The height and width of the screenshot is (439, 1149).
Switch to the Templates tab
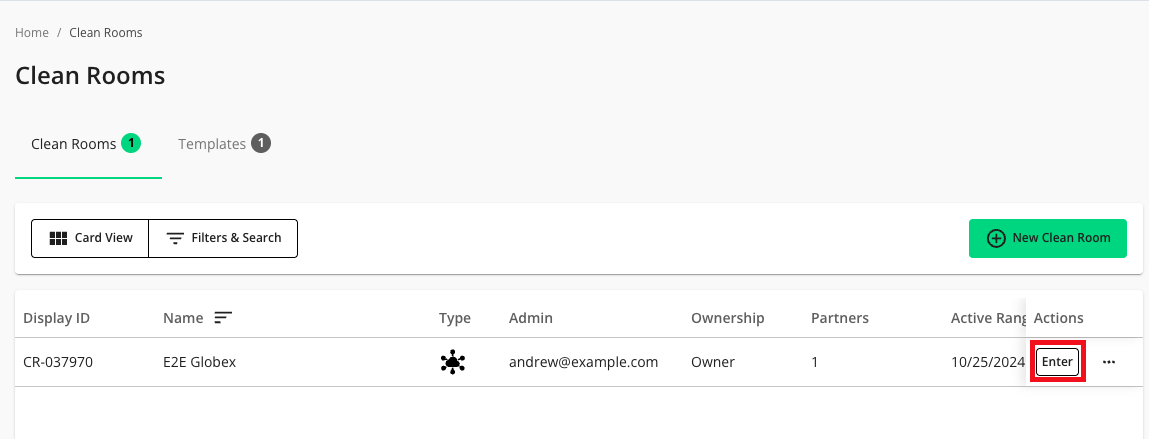tap(212, 144)
